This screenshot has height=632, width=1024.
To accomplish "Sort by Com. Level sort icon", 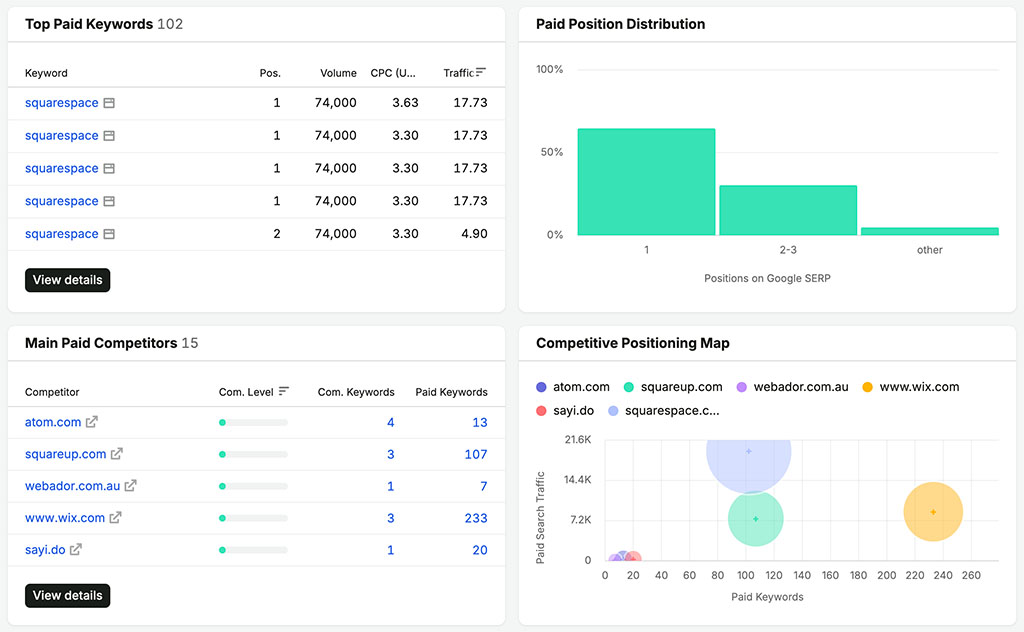I will click(x=283, y=391).
